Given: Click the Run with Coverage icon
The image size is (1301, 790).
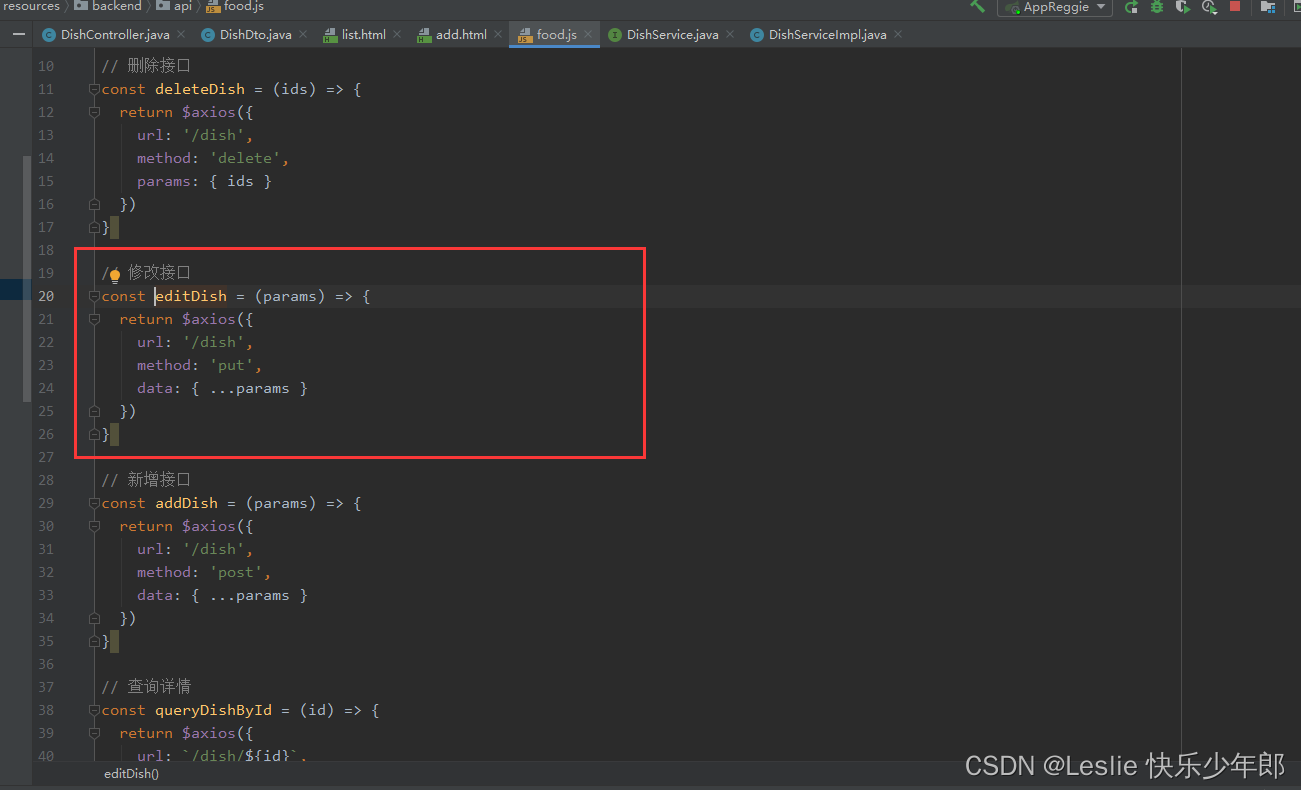Looking at the screenshot, I should click(x=1183, y=7).
